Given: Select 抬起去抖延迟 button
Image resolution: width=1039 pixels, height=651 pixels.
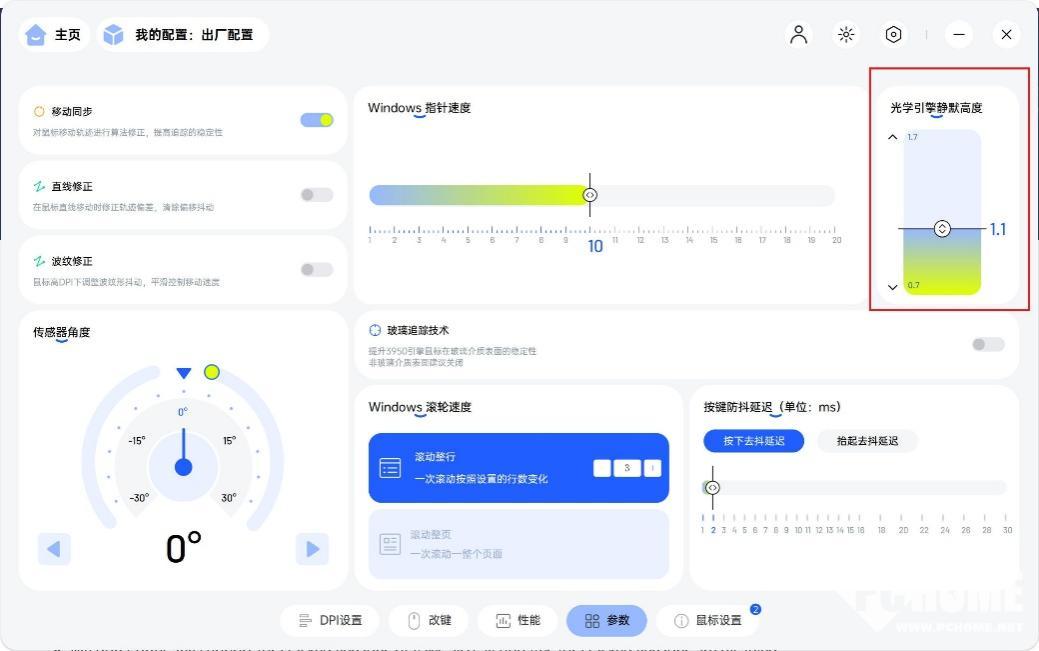Looking at the screenshot, I should tap(867, 441).
